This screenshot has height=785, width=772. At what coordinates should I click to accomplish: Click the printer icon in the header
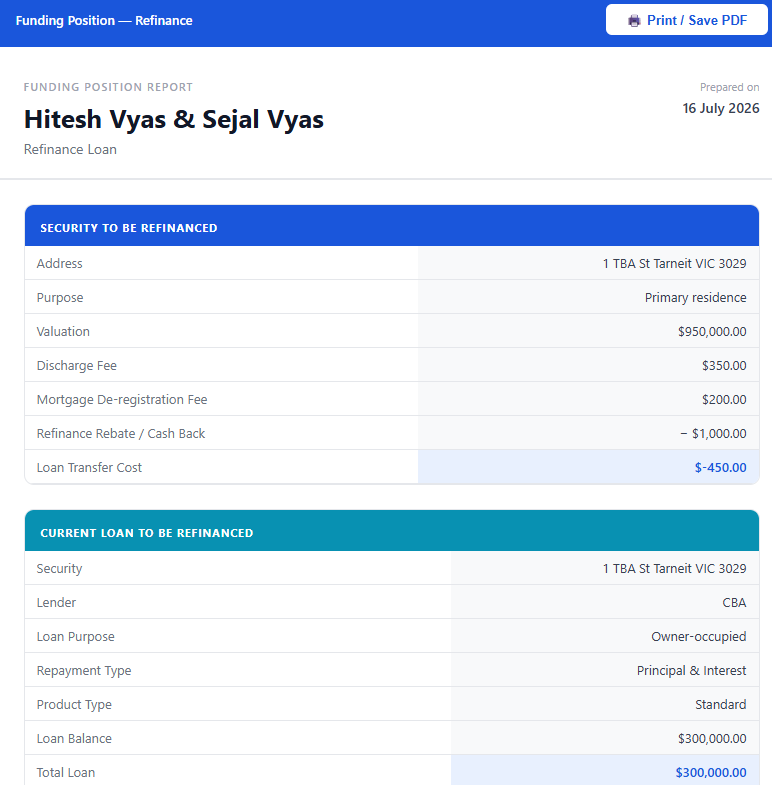click(634, 21)
